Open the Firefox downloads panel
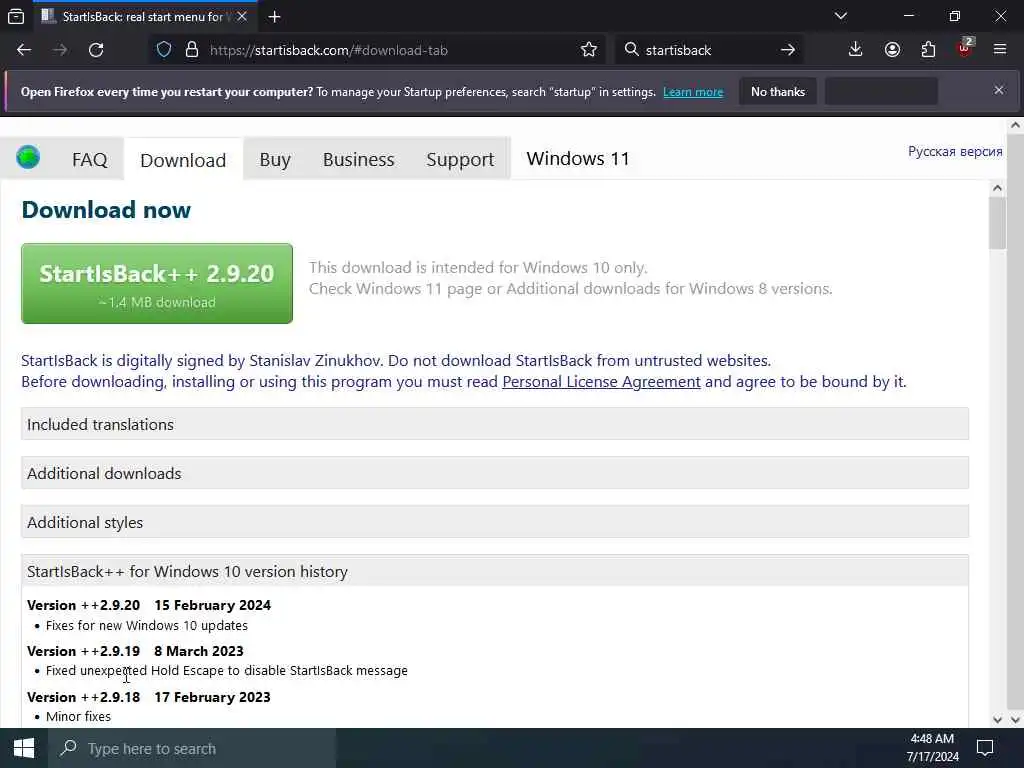Image resolution: width=1024 pixels, height=768 pixels. coord(856,50)
